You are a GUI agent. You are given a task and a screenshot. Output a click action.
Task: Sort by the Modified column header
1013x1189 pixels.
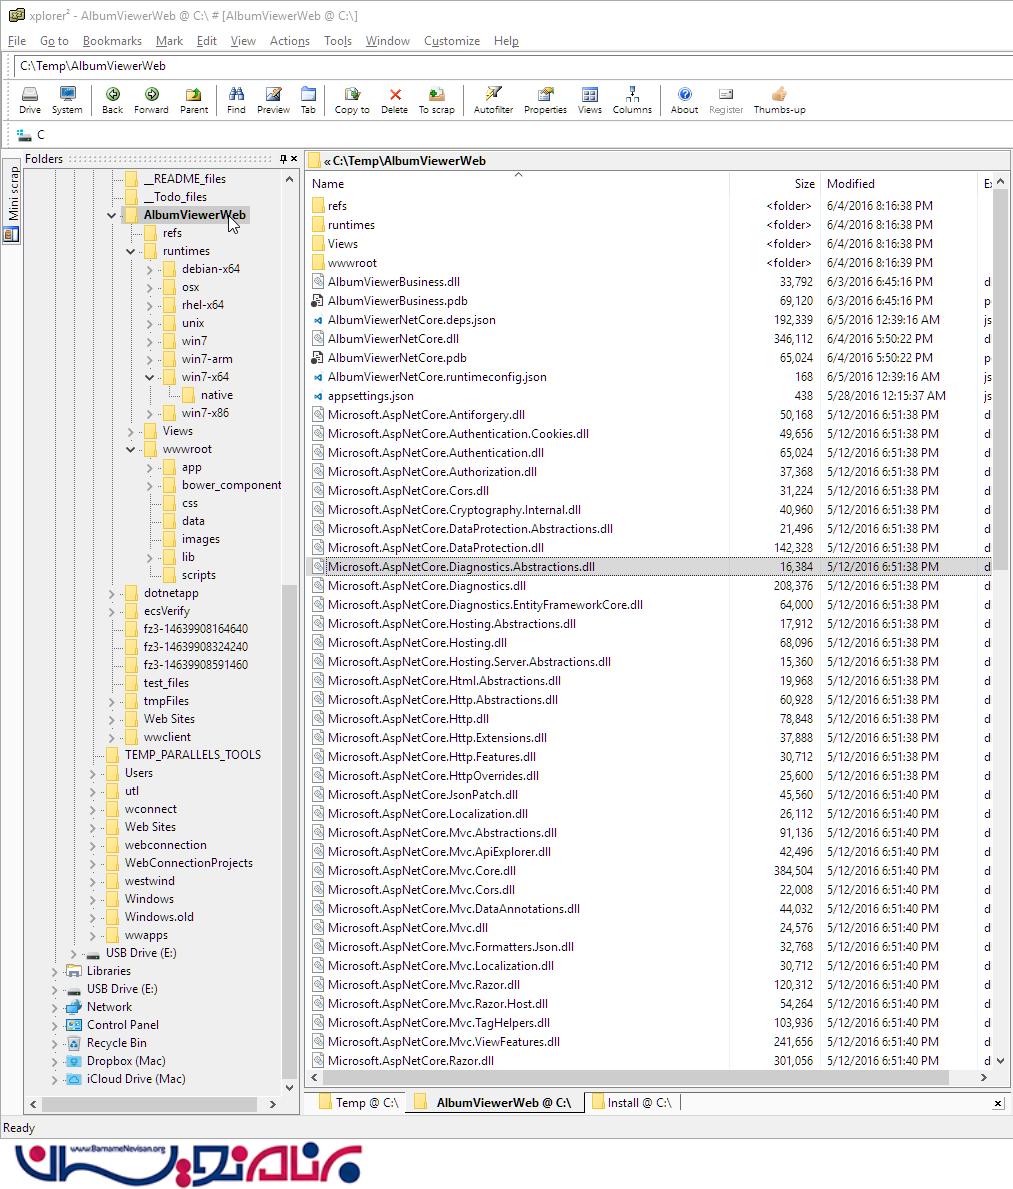[x=850, y=184]
